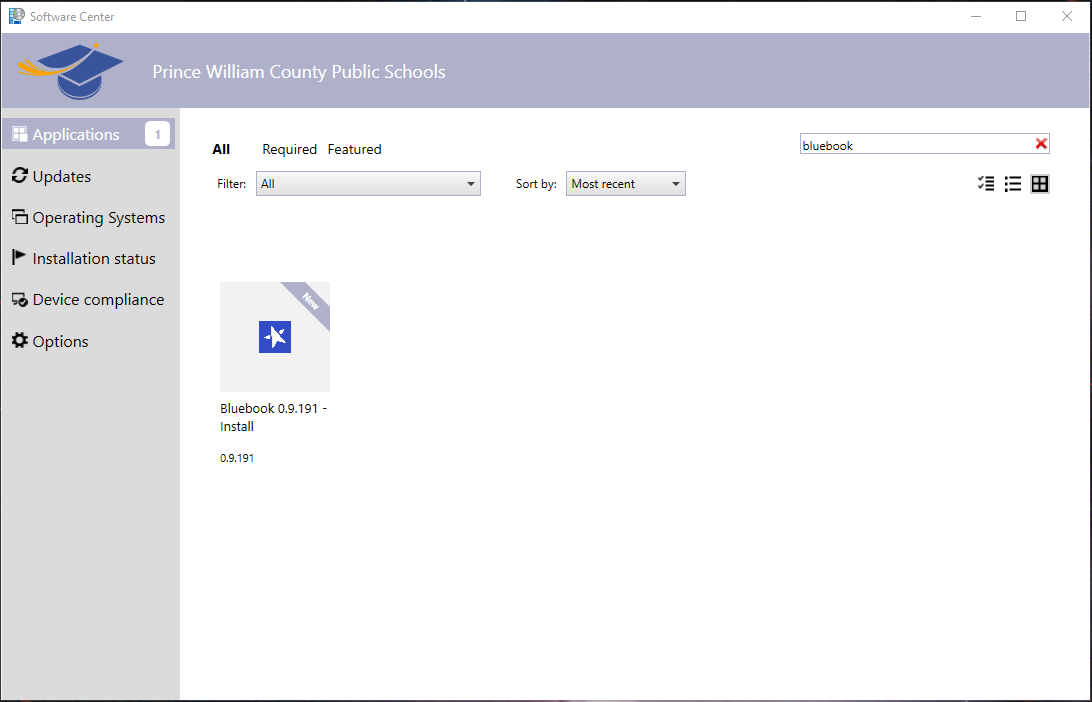Maximize the Software Center window

tap(1021, 16)
